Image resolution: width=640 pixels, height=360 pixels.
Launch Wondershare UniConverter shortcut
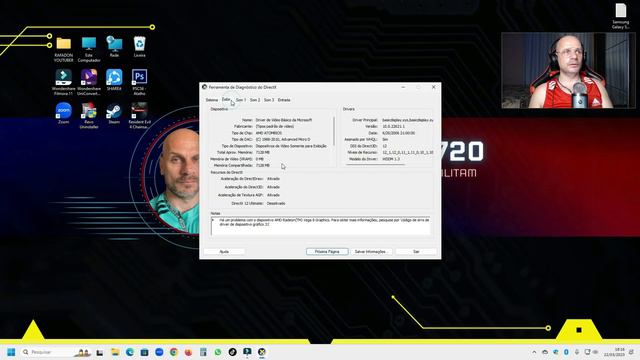(89, 82)
